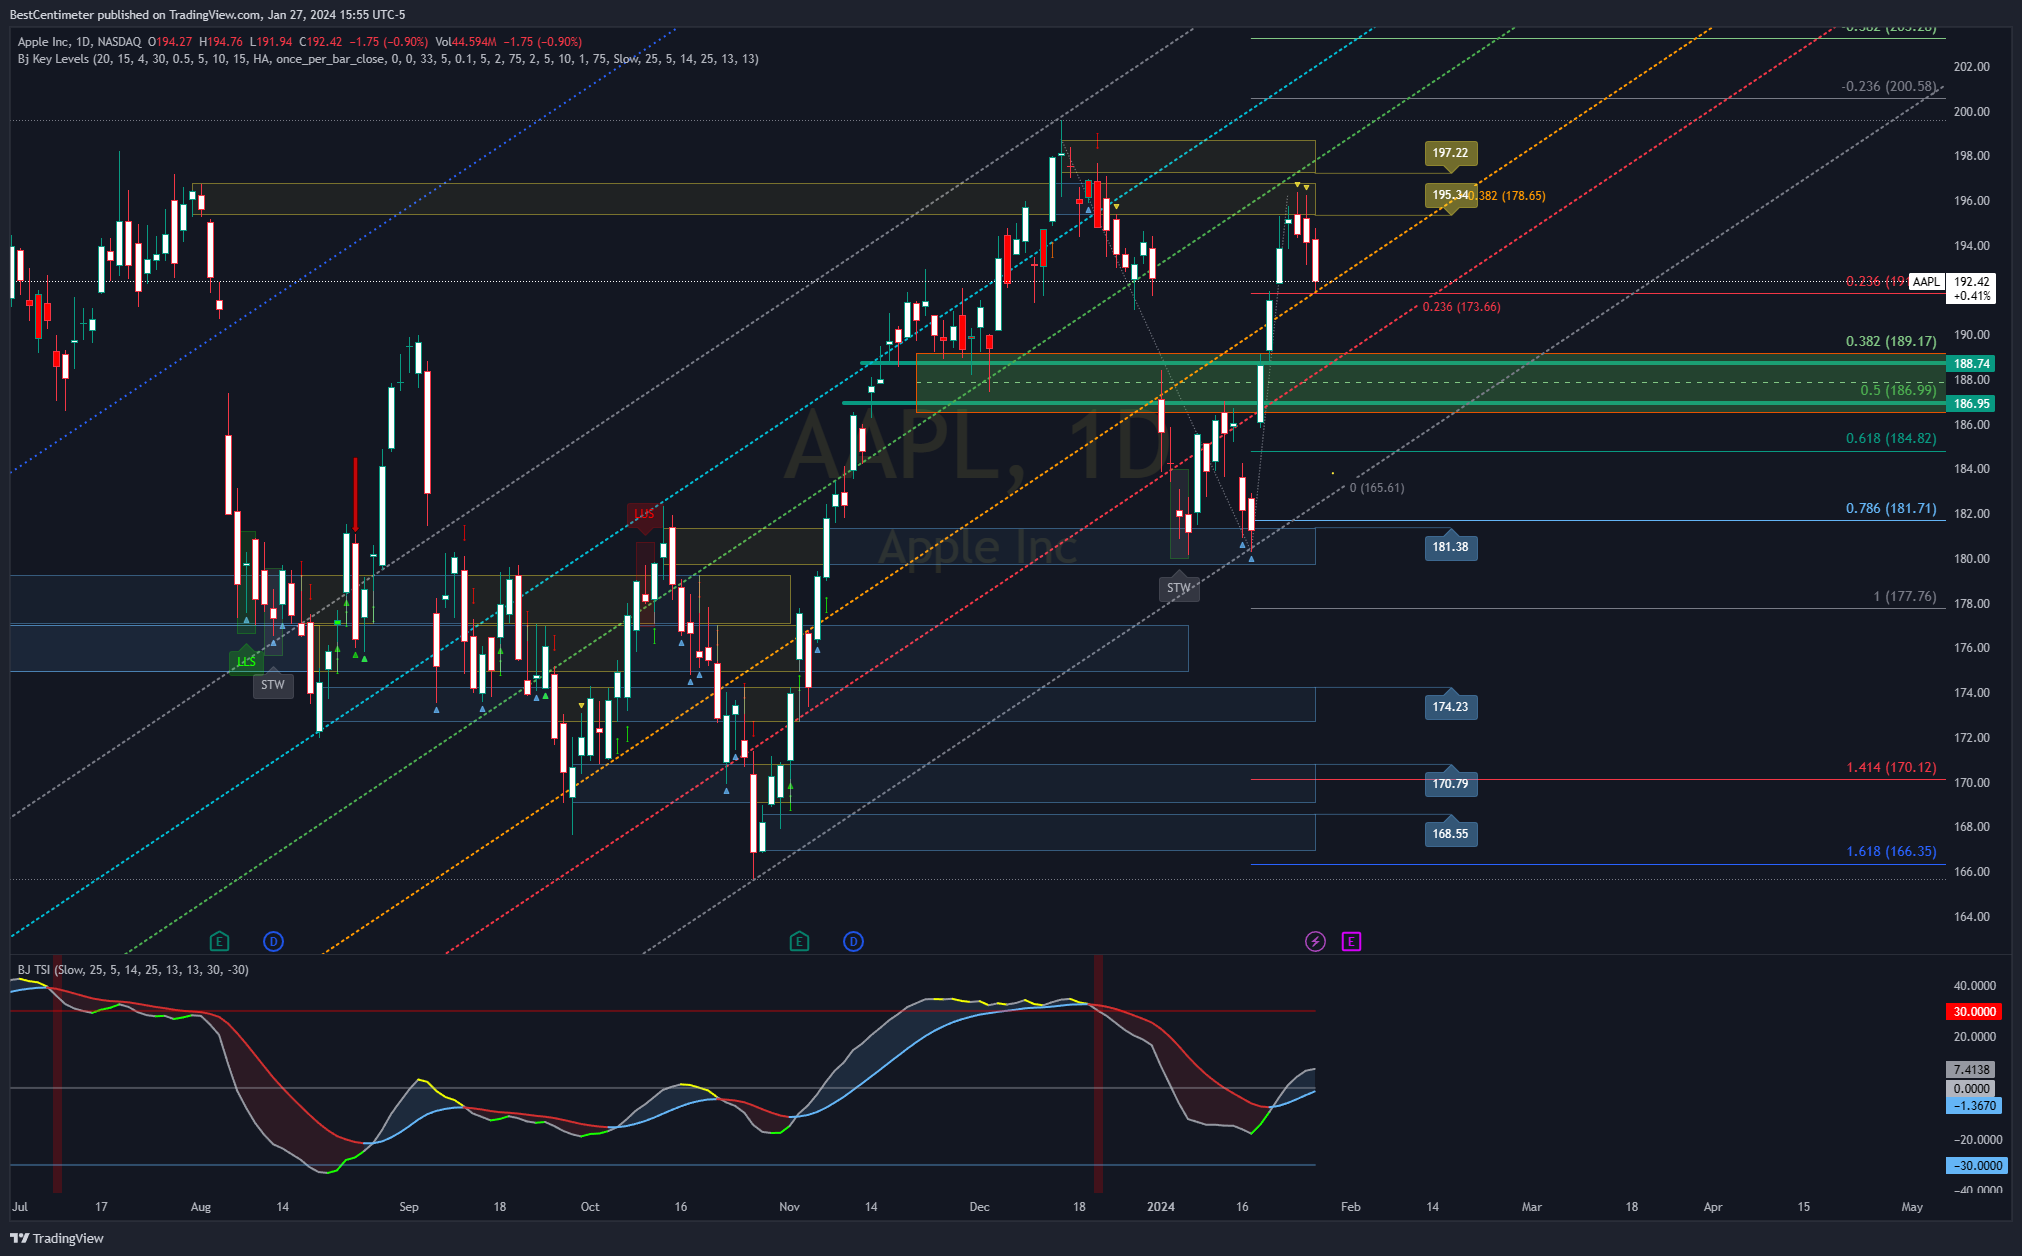Click the -0.236 (200.58) Fibonacci label

click(x=1888, y=86)
